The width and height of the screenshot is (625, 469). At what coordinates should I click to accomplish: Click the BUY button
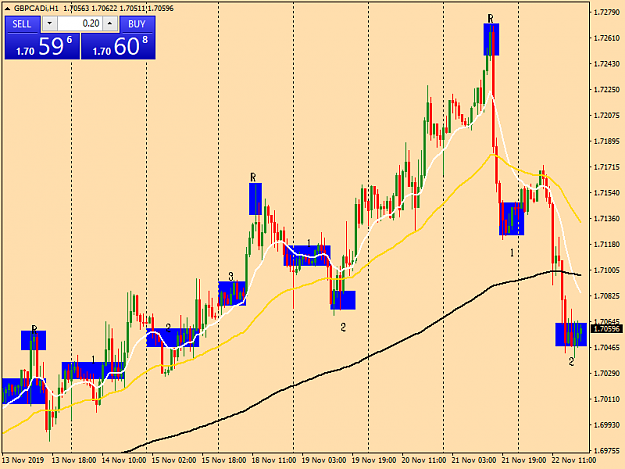click(137, 24)
